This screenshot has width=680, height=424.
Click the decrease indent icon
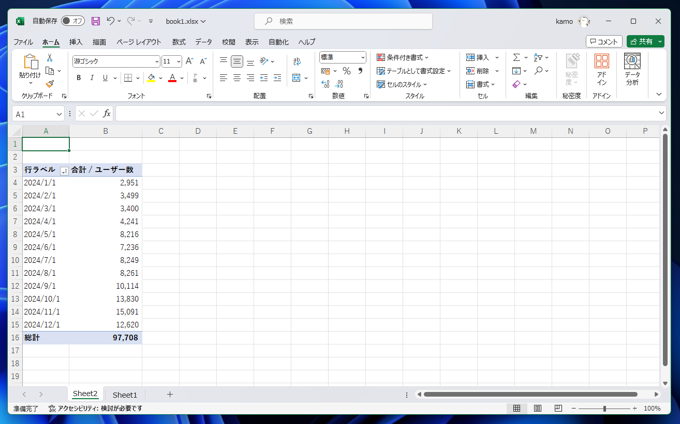click(264, 78)
